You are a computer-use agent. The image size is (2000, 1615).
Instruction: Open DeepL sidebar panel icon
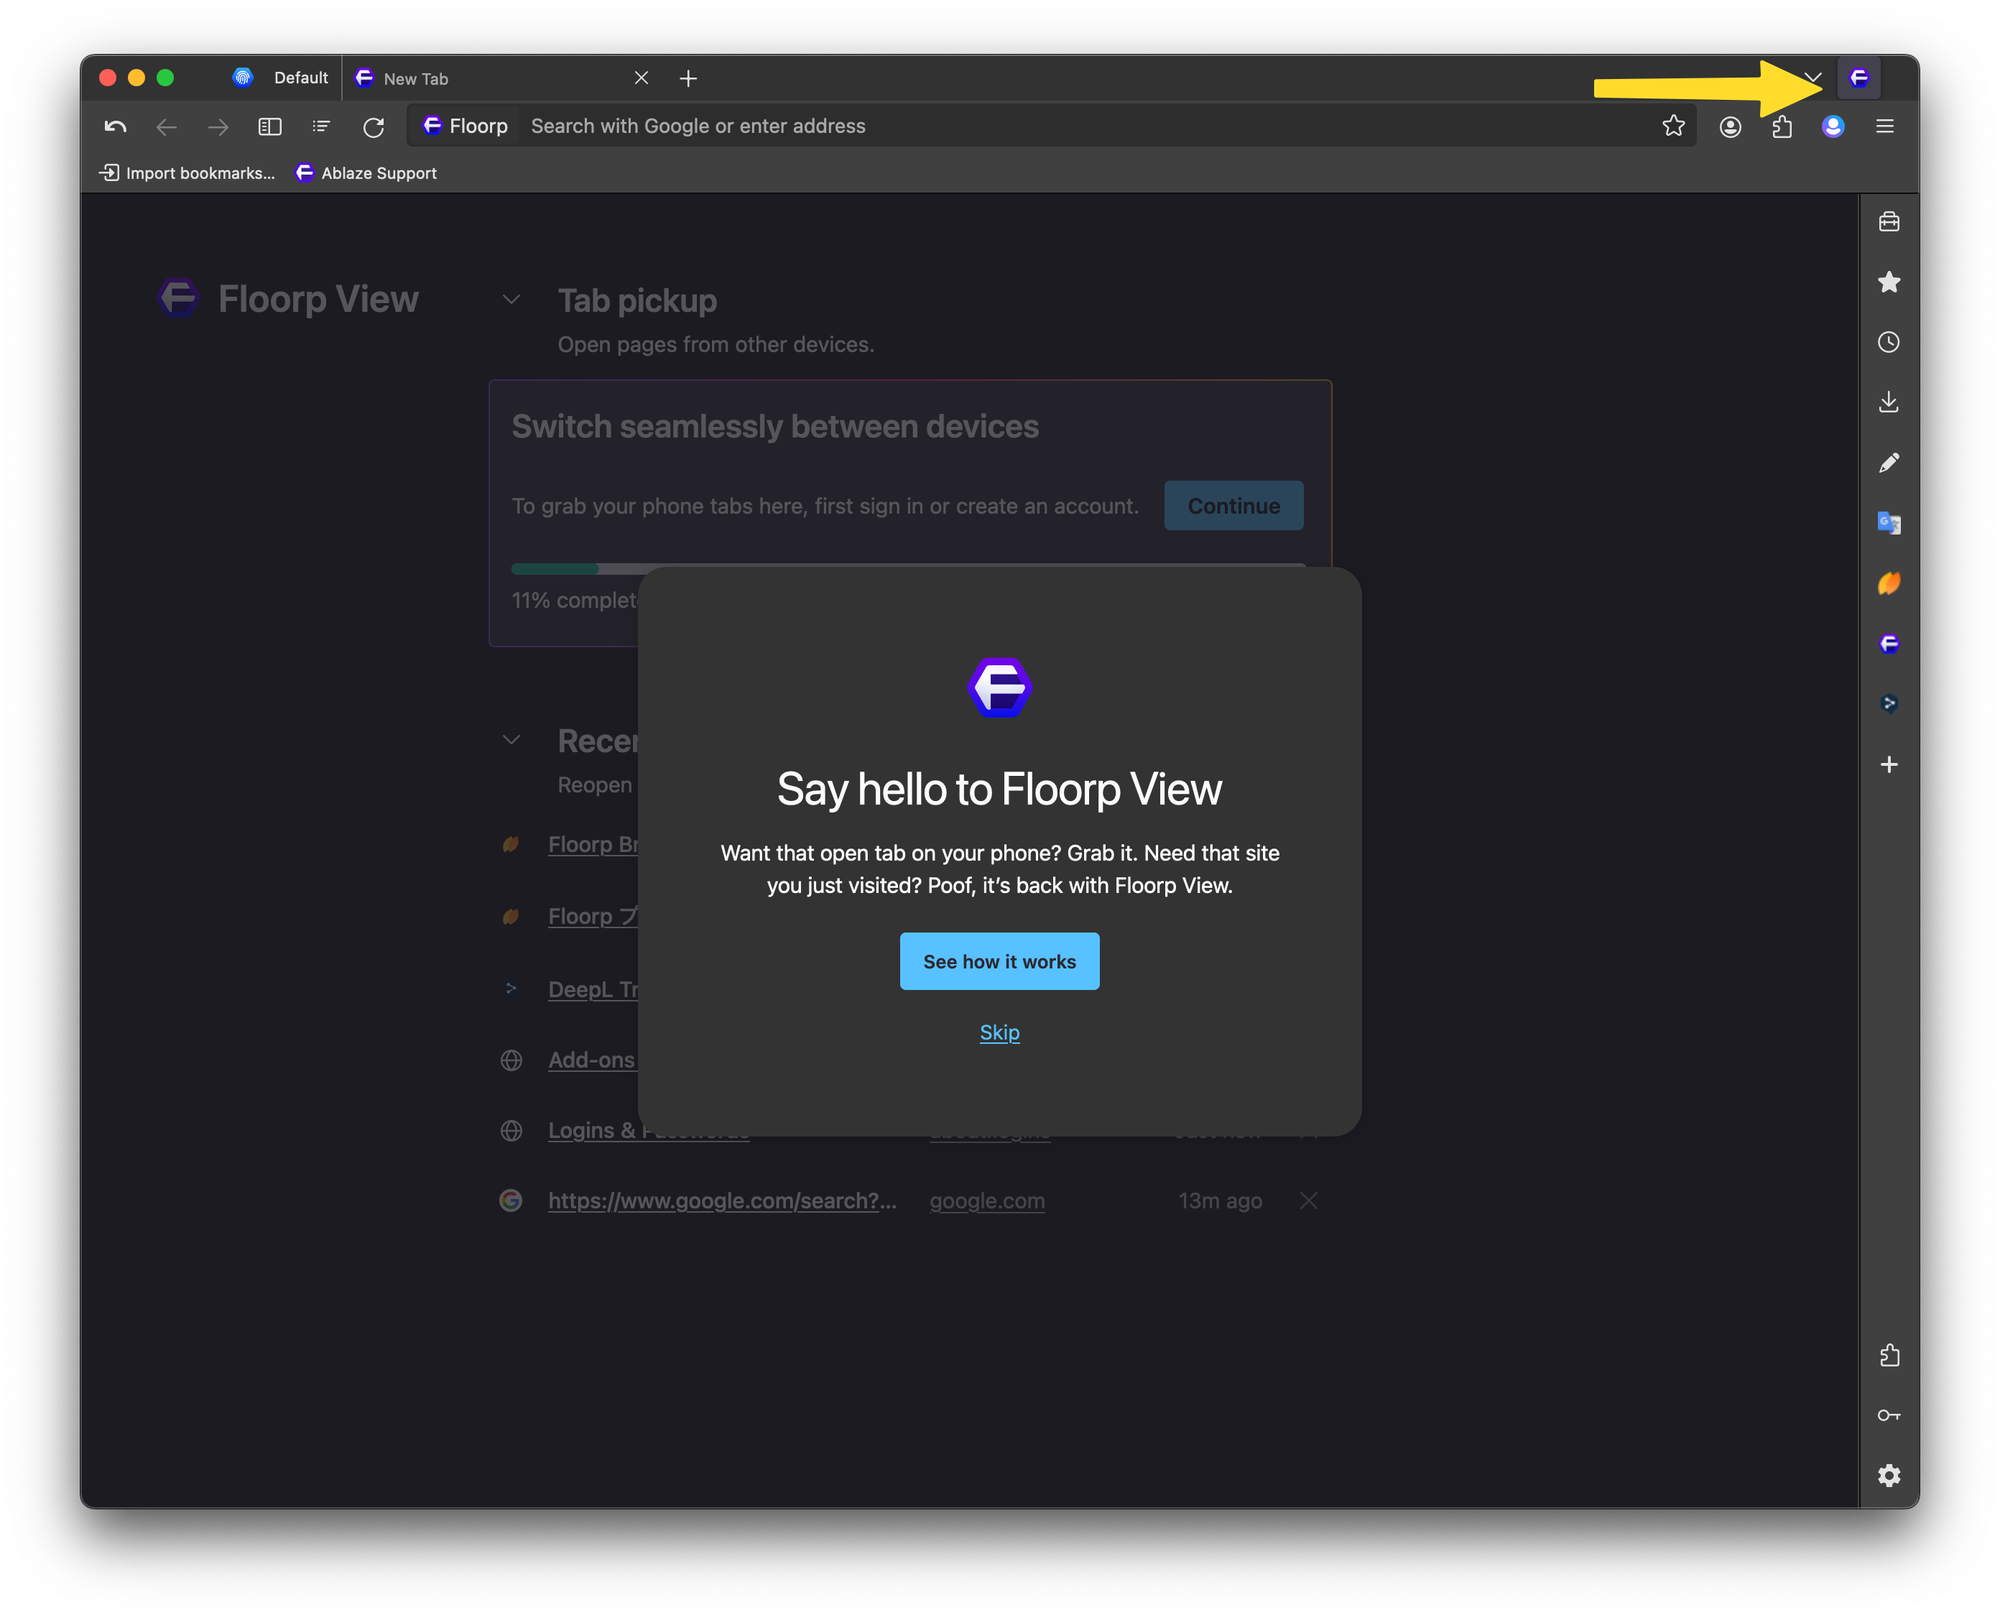1889,704
